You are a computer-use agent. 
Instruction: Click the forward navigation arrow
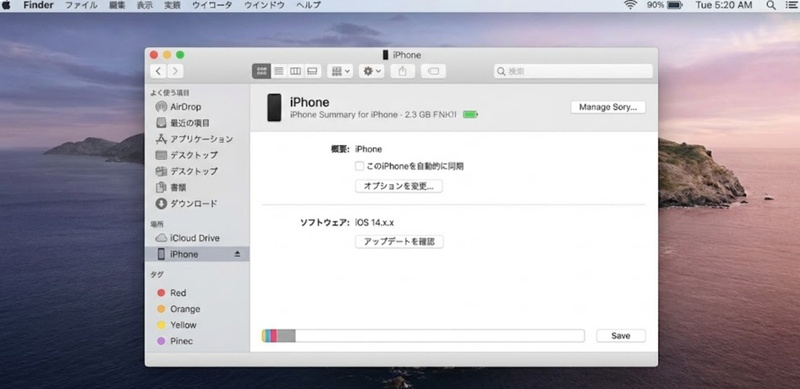(x=175, y=71)
